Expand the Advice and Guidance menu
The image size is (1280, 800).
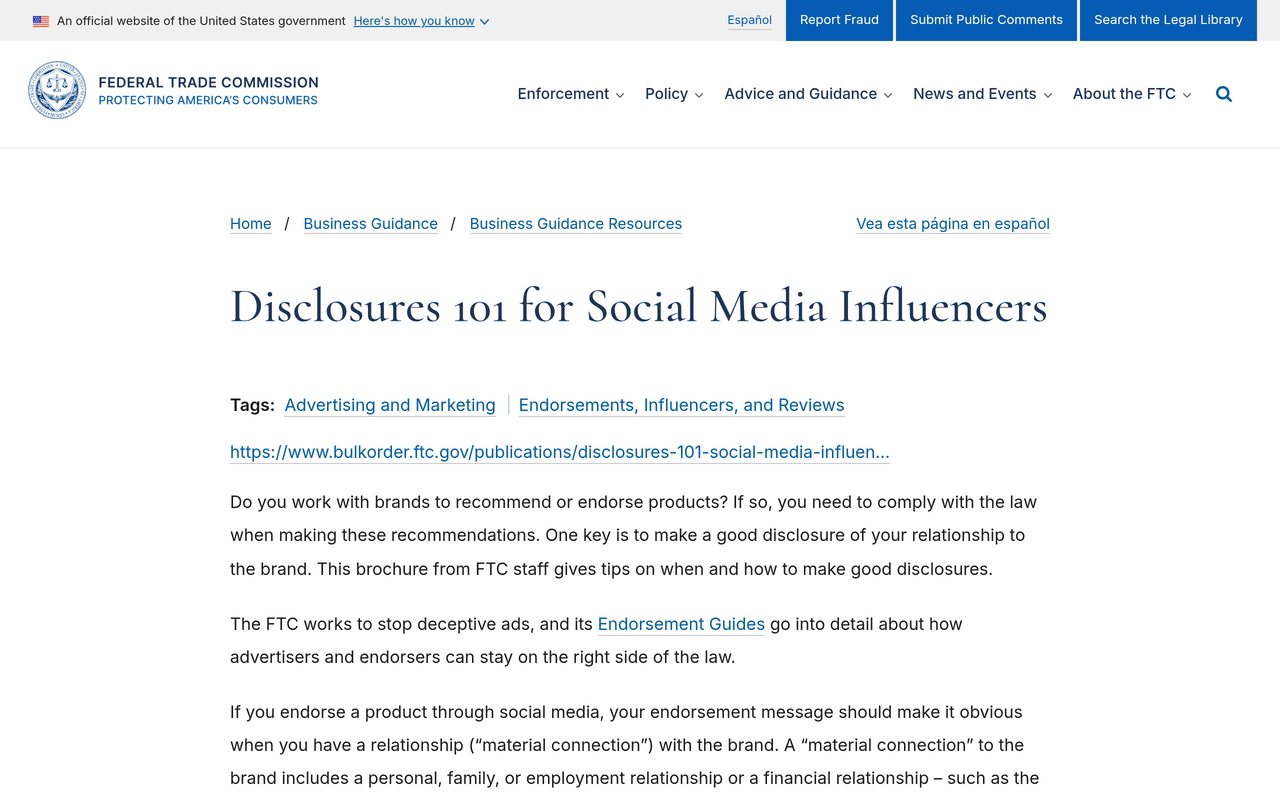coord(808,94)
